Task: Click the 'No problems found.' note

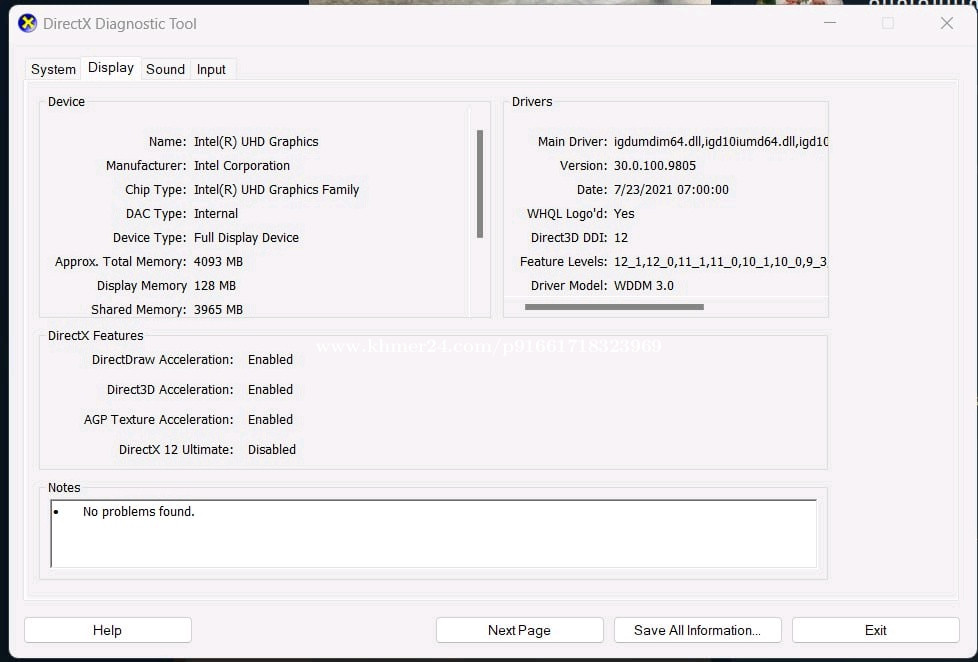Action: [x=138, y=512]
